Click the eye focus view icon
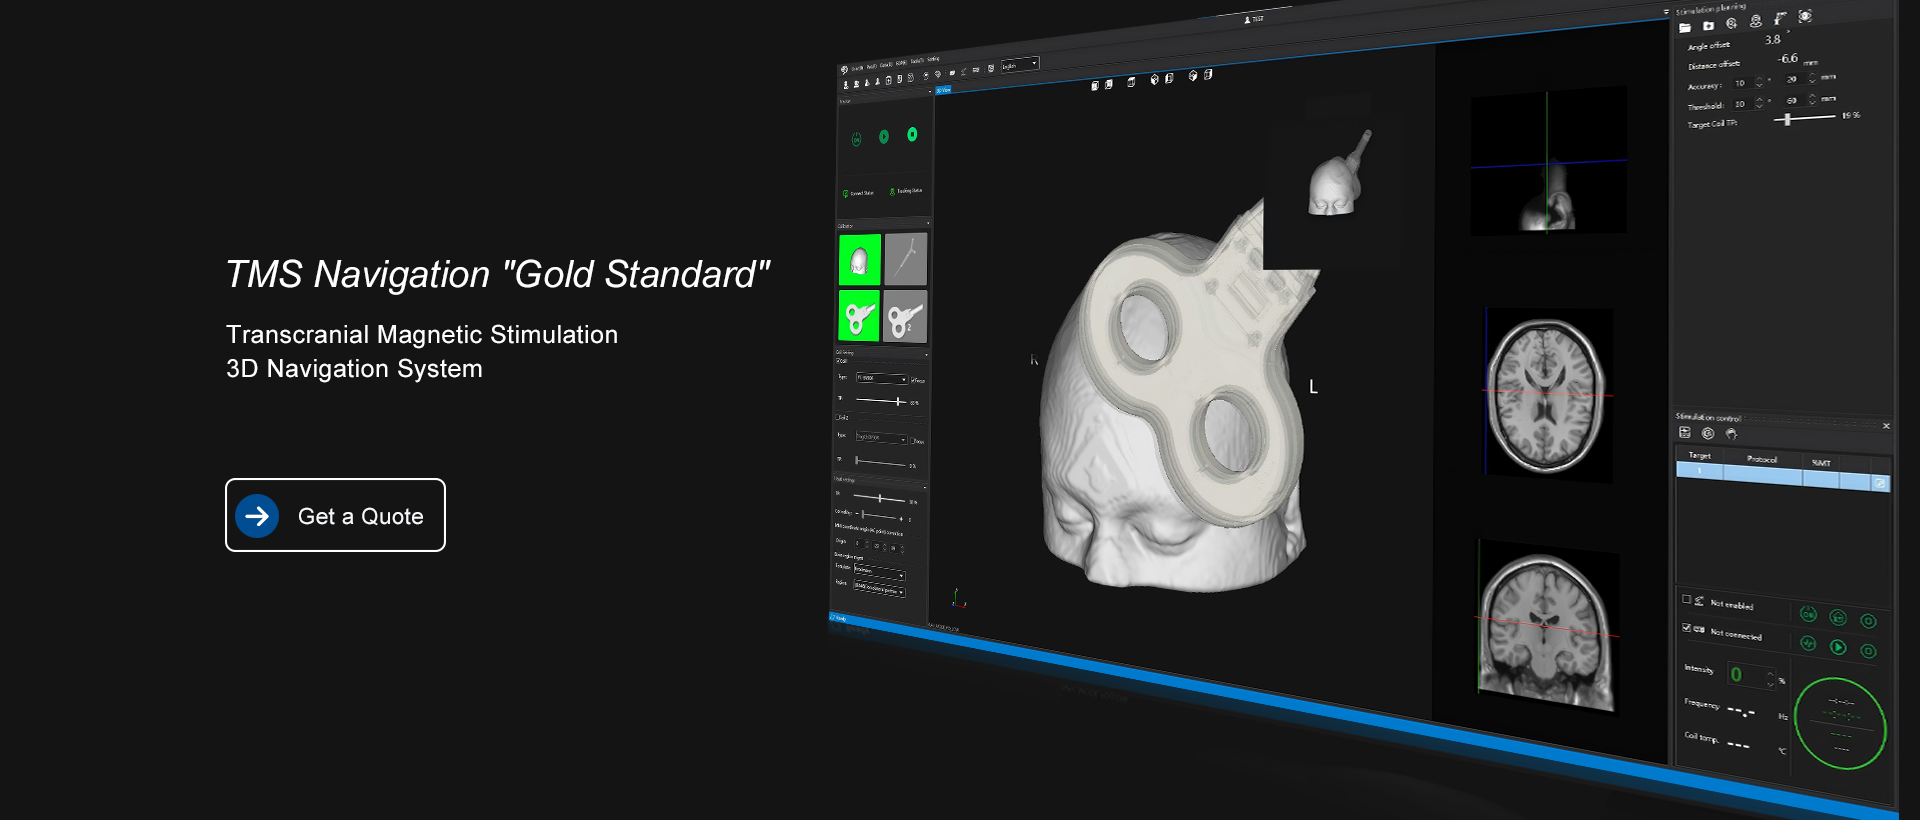The height and width of the screenshot is (820, 1920). (x=1805, y=16)
